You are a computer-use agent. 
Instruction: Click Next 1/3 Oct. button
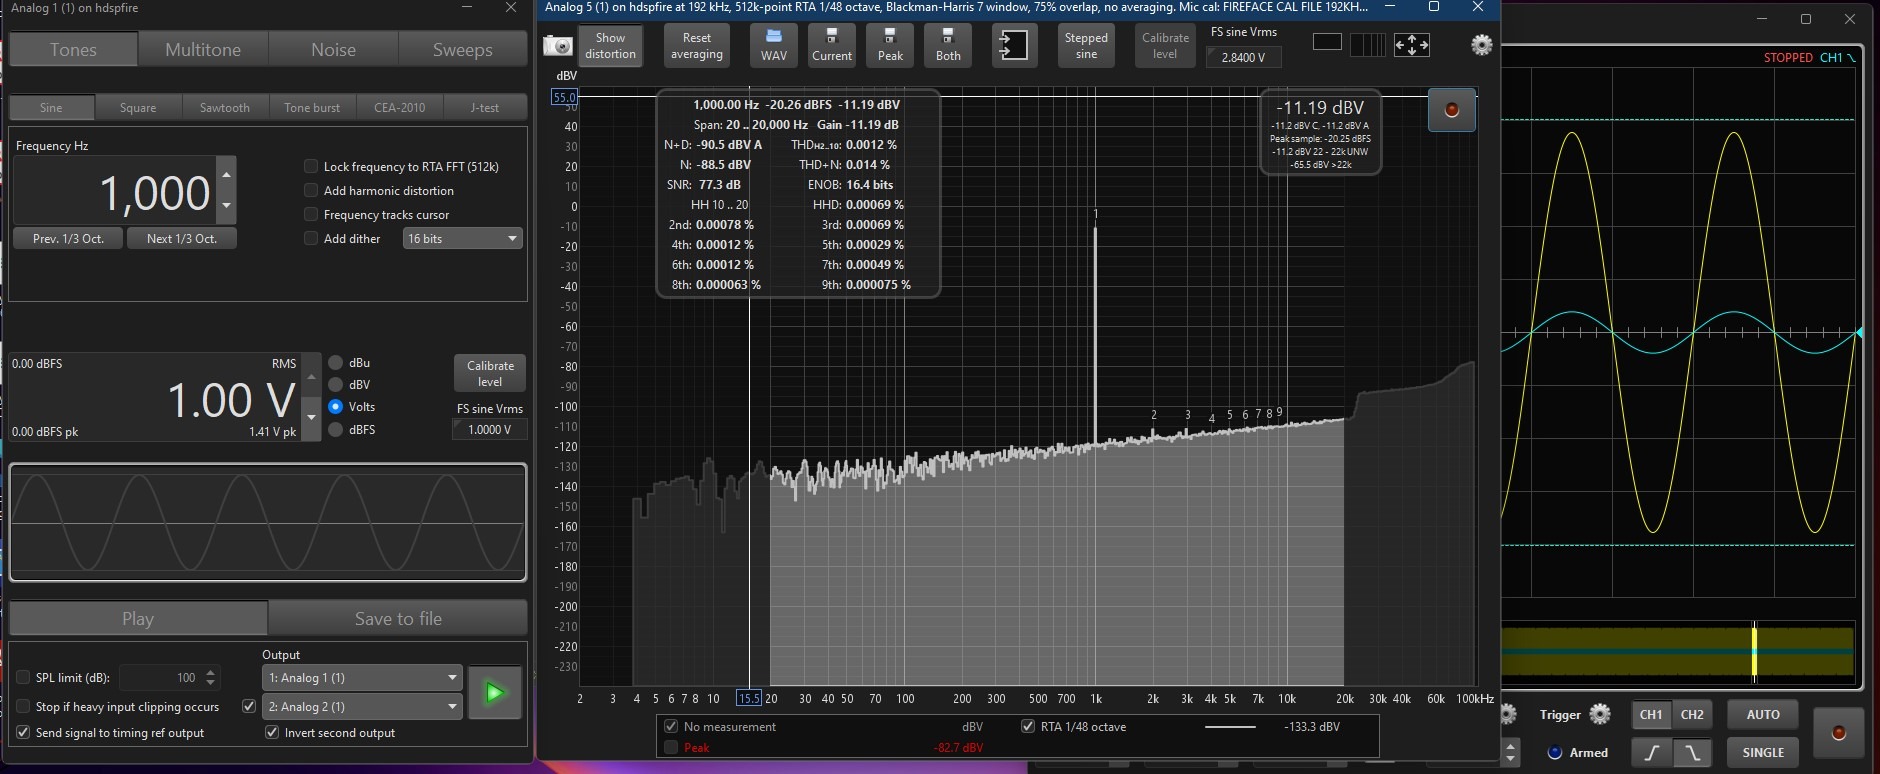[x=182, y=239]
